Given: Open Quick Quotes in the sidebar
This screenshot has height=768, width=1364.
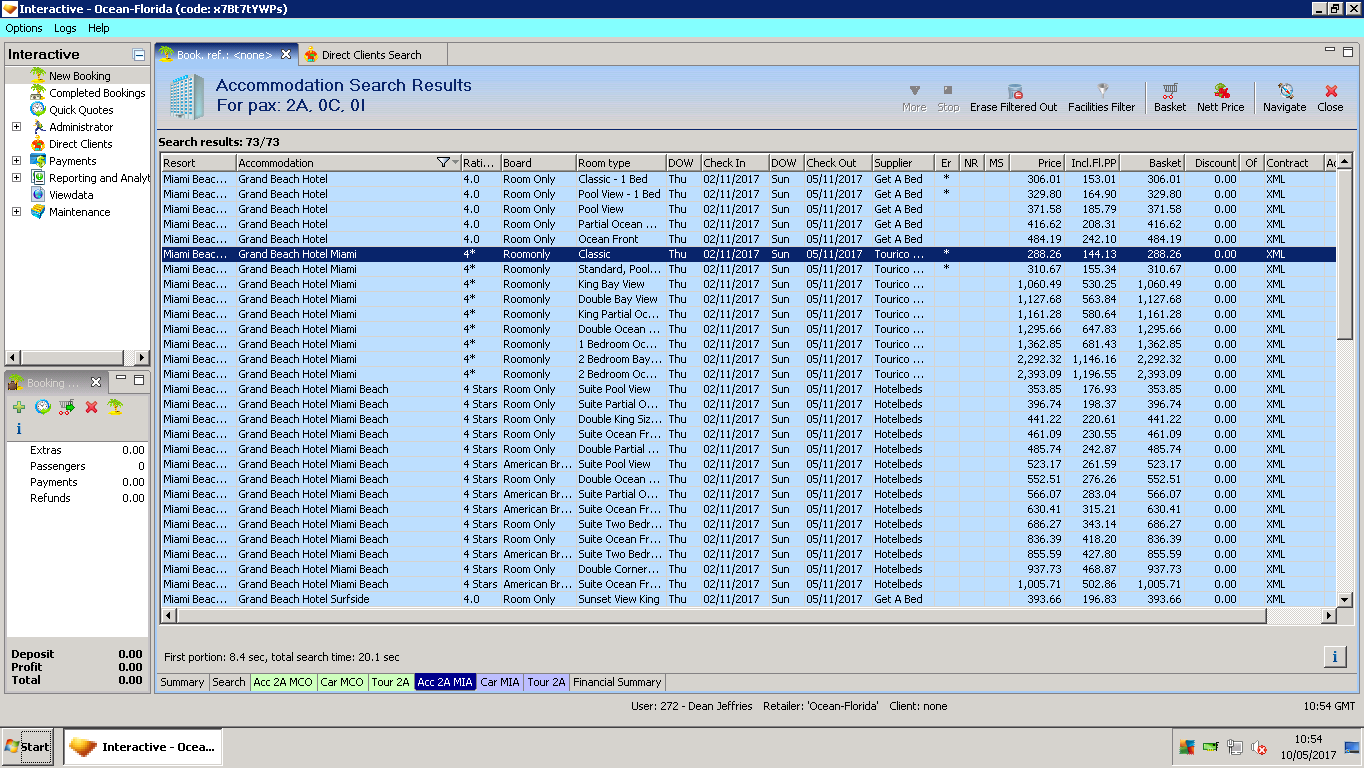Looking at the screenshot, I should (x=81, y=110).
